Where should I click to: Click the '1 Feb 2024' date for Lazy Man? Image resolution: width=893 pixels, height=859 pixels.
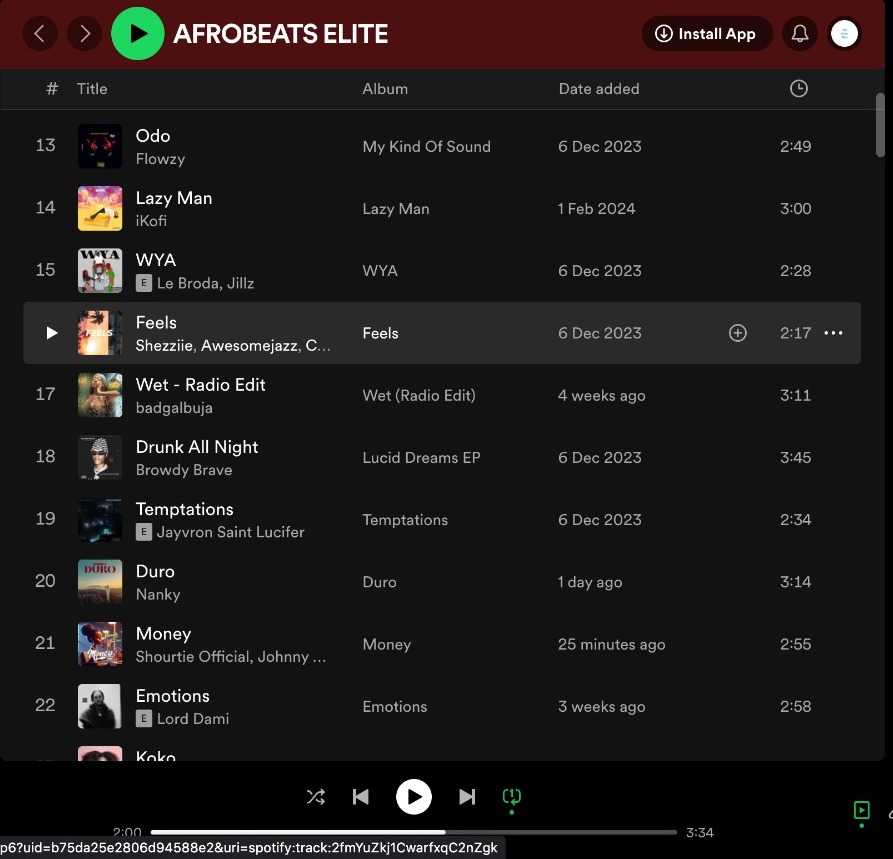coord(596,208)
